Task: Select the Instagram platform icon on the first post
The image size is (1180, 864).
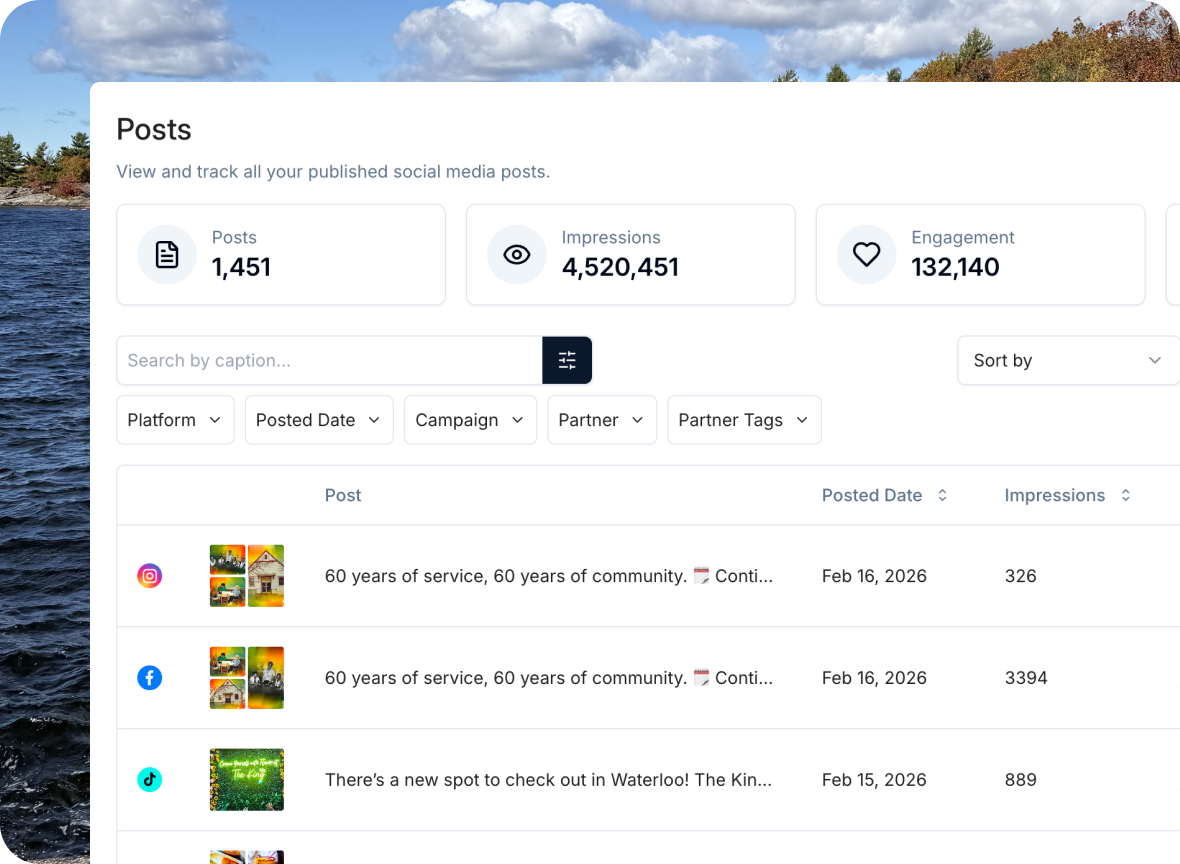Action: (150, 576)
